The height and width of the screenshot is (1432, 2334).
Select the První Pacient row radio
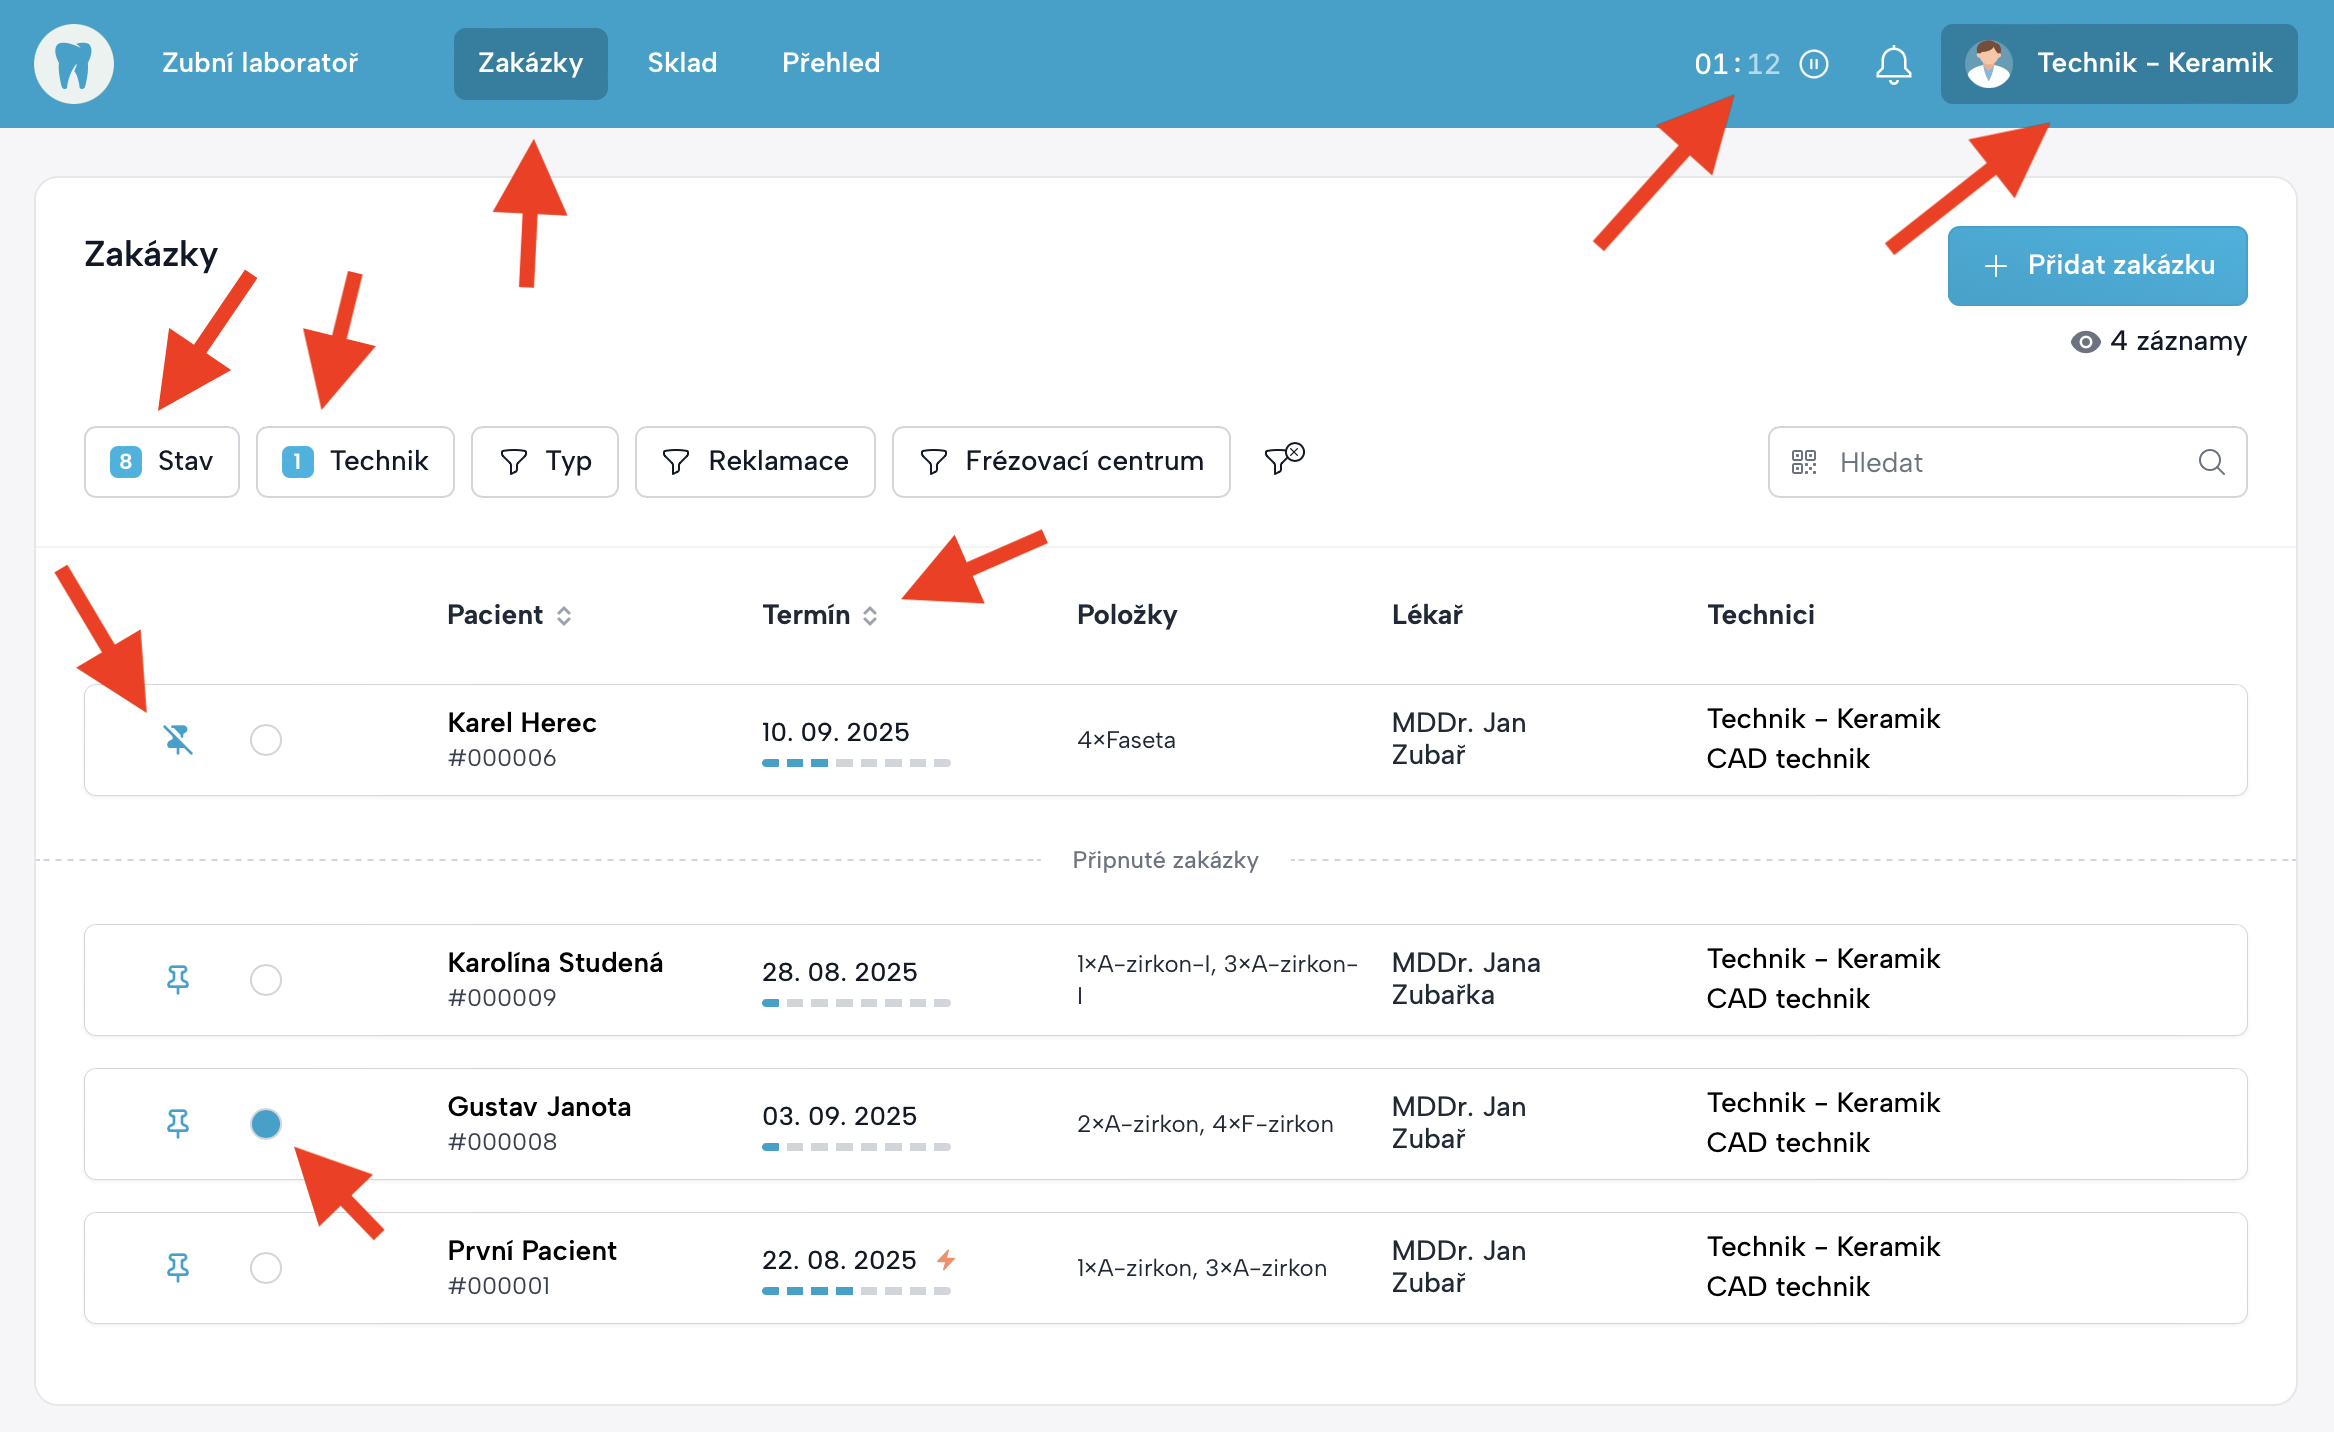(266, 1268)
